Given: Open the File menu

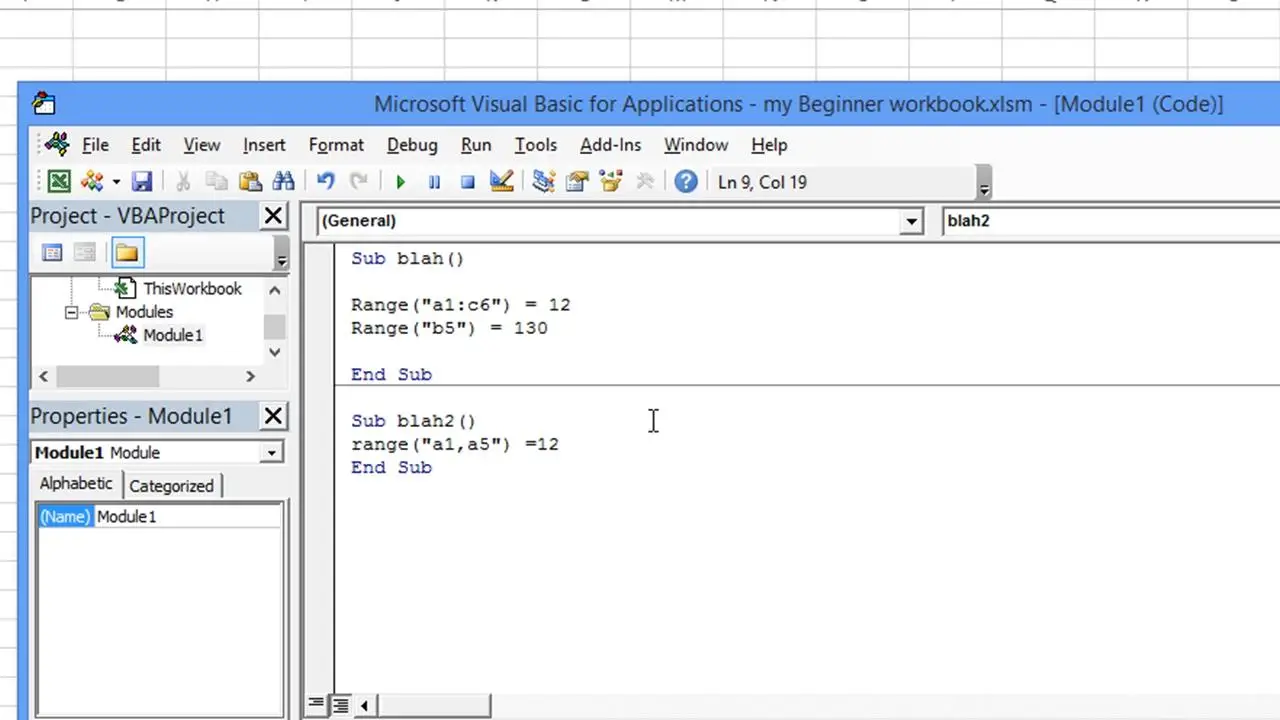Looking at the screenshot, I should click(x=95, y=145).
